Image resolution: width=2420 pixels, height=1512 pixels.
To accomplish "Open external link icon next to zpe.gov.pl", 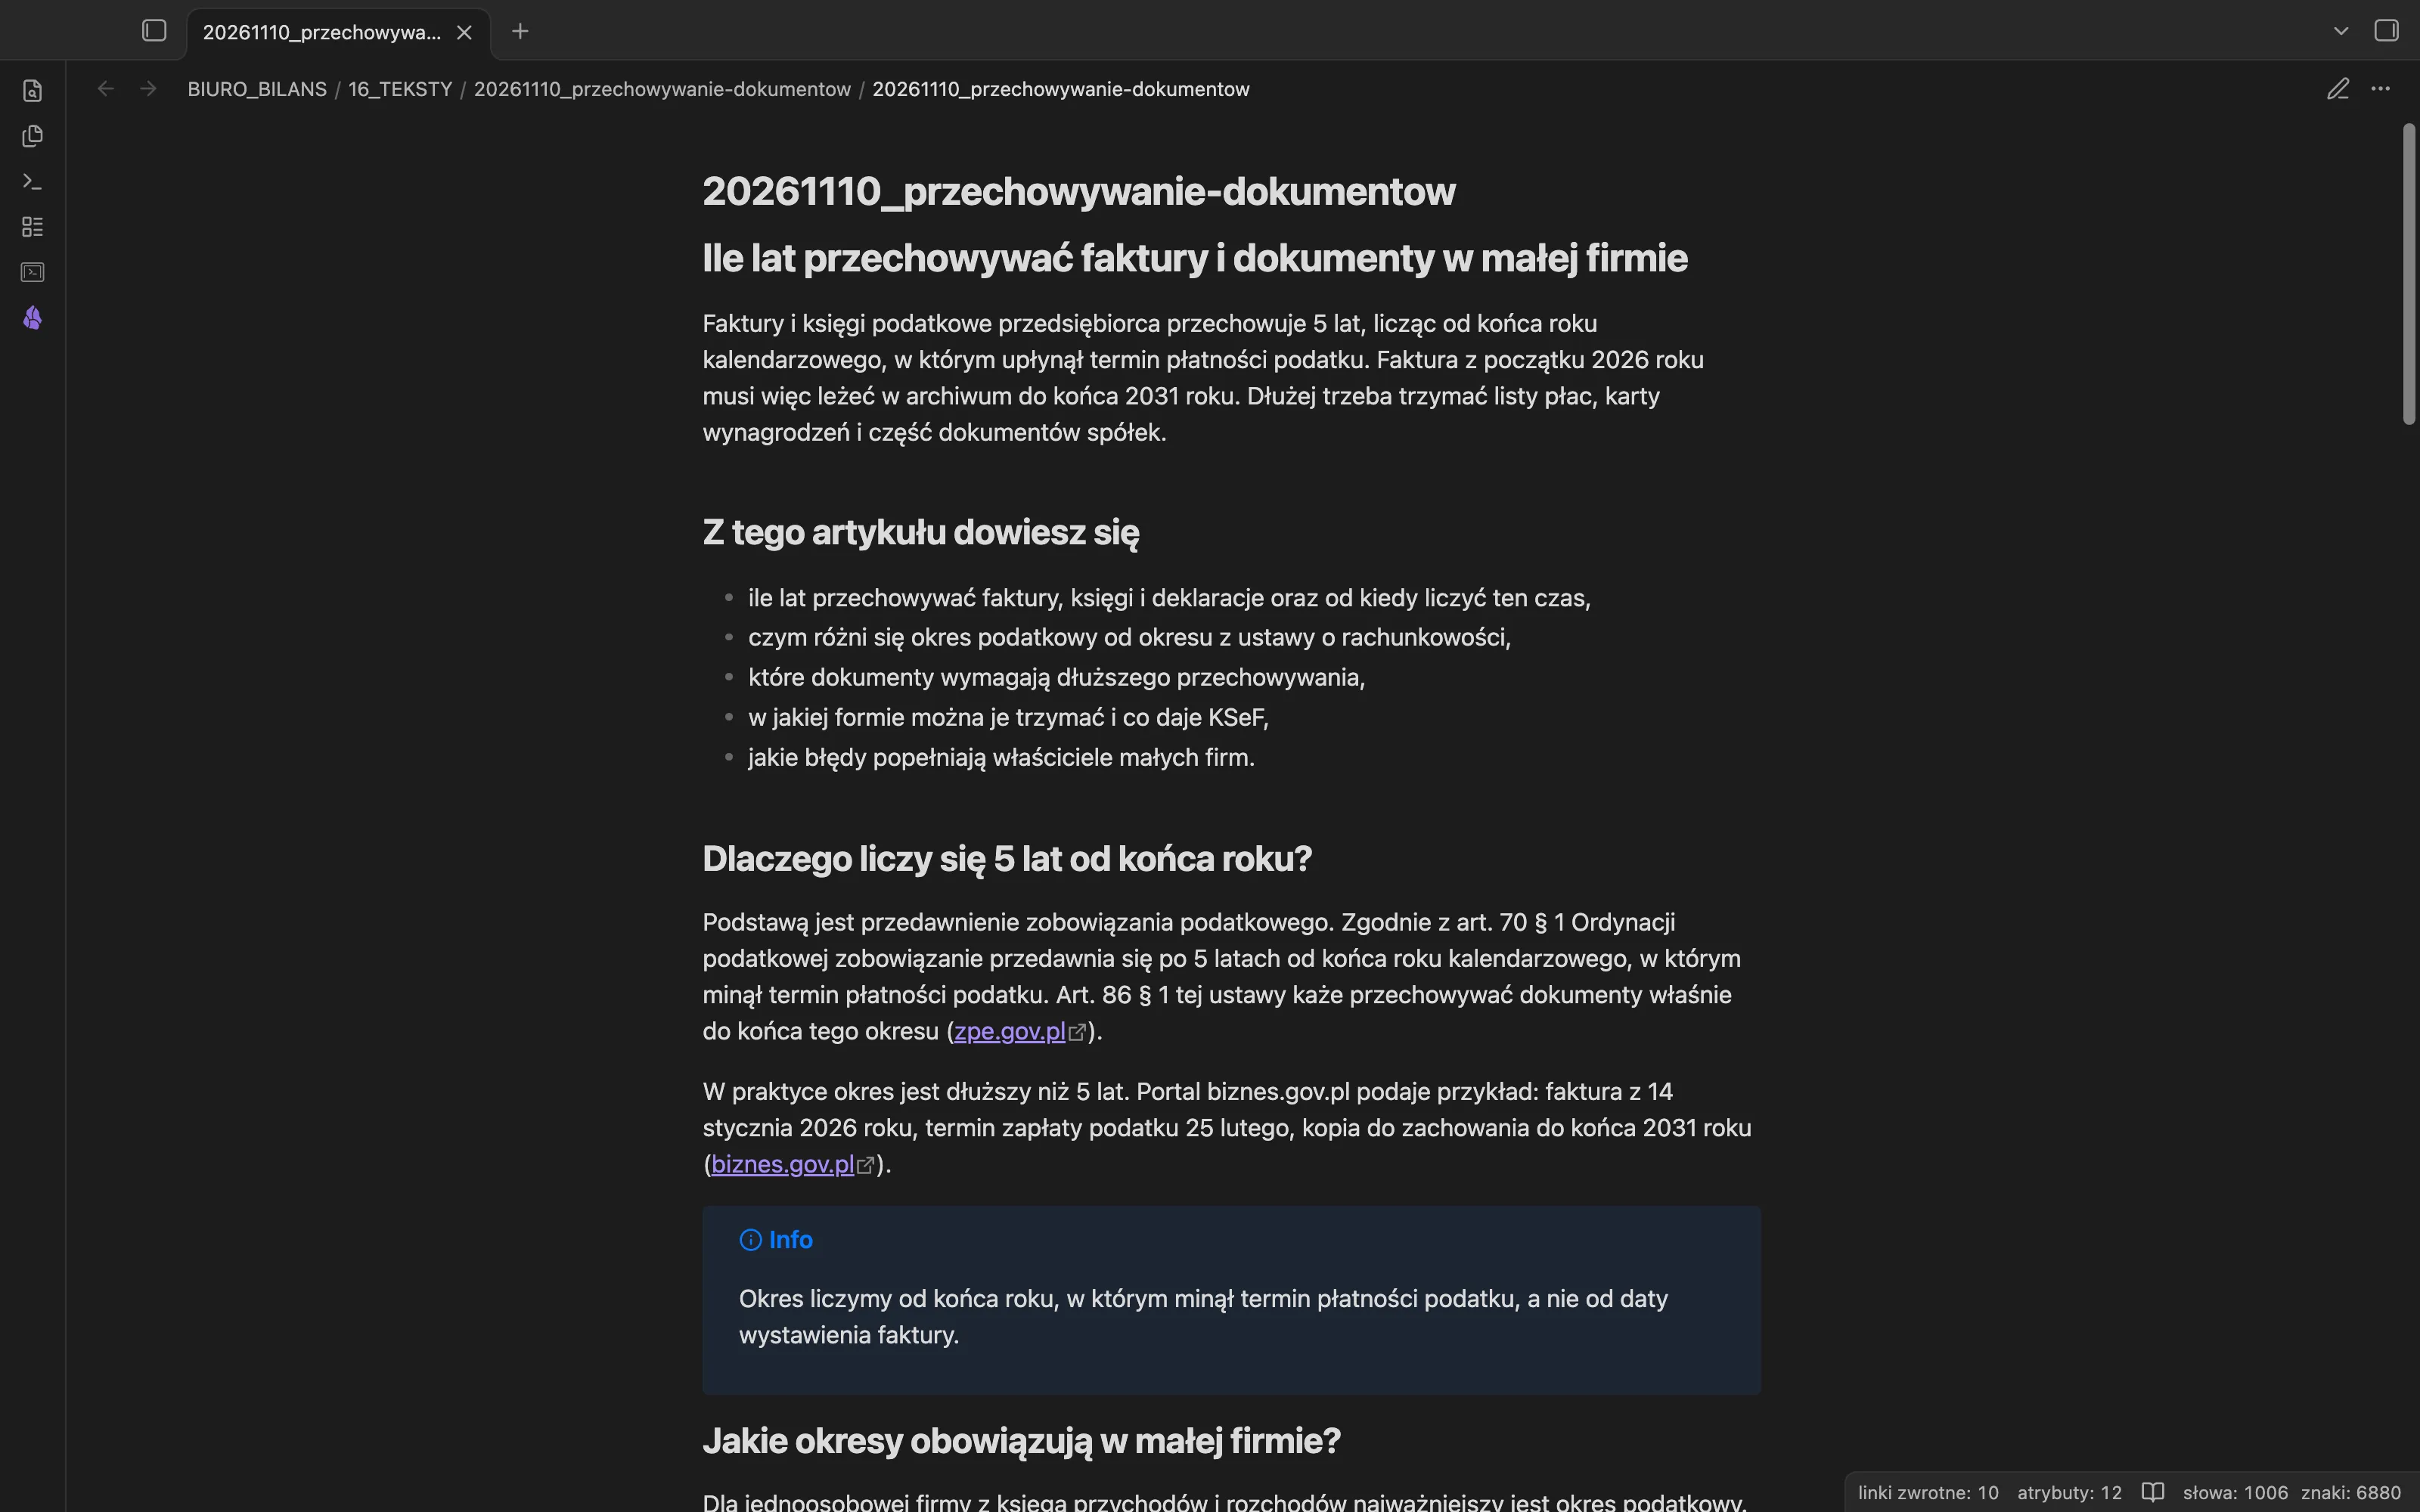I will [1077, 1033].
